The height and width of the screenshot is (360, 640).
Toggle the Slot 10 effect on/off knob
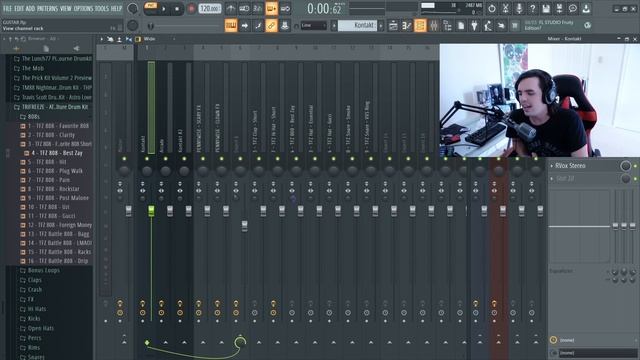pyautogui.click(x=625, y=178)
